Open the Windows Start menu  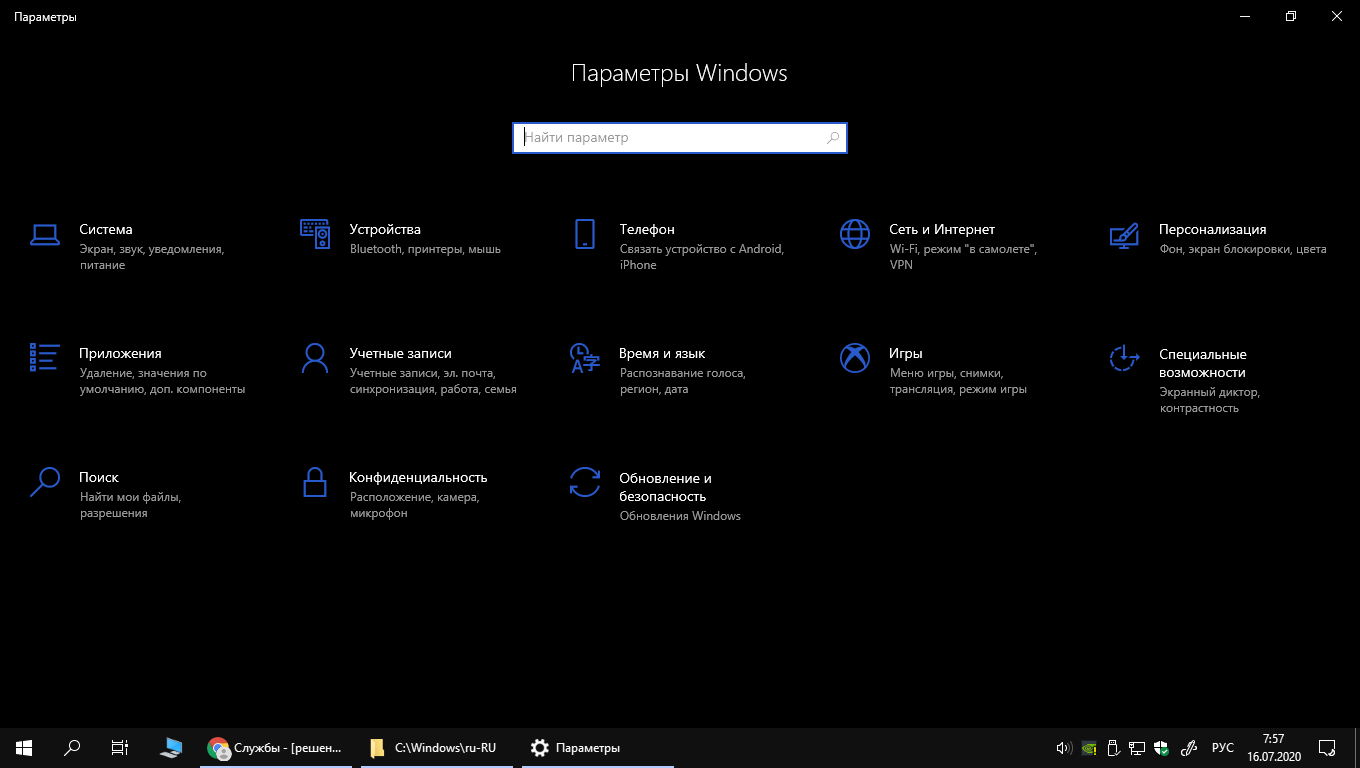tap(24, 747)
